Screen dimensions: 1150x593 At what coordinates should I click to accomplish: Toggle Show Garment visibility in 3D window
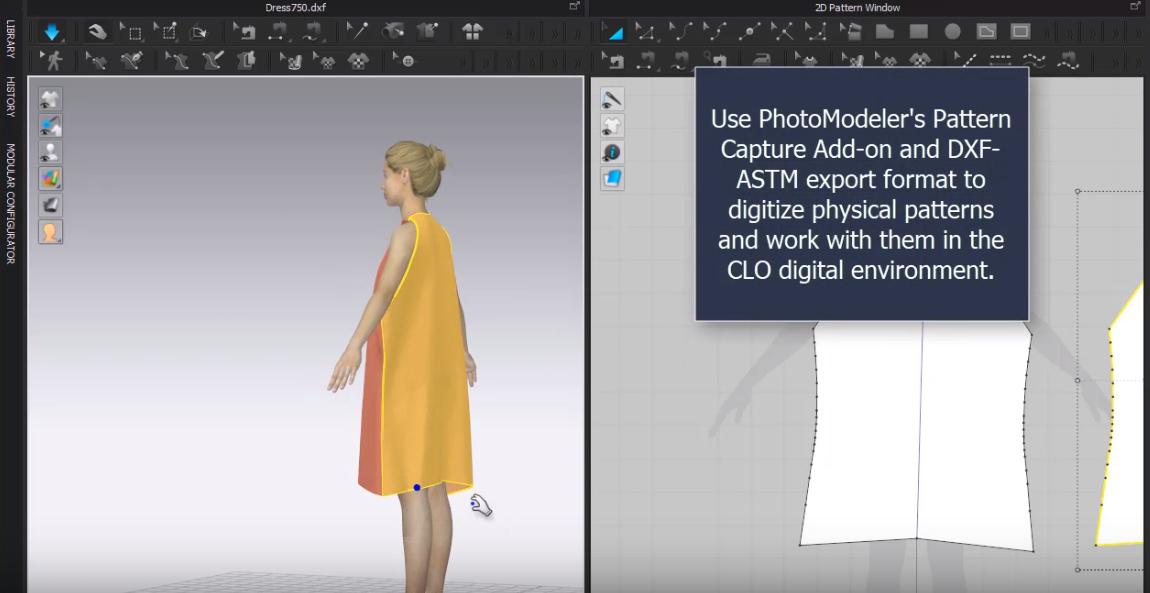[51, 99]
